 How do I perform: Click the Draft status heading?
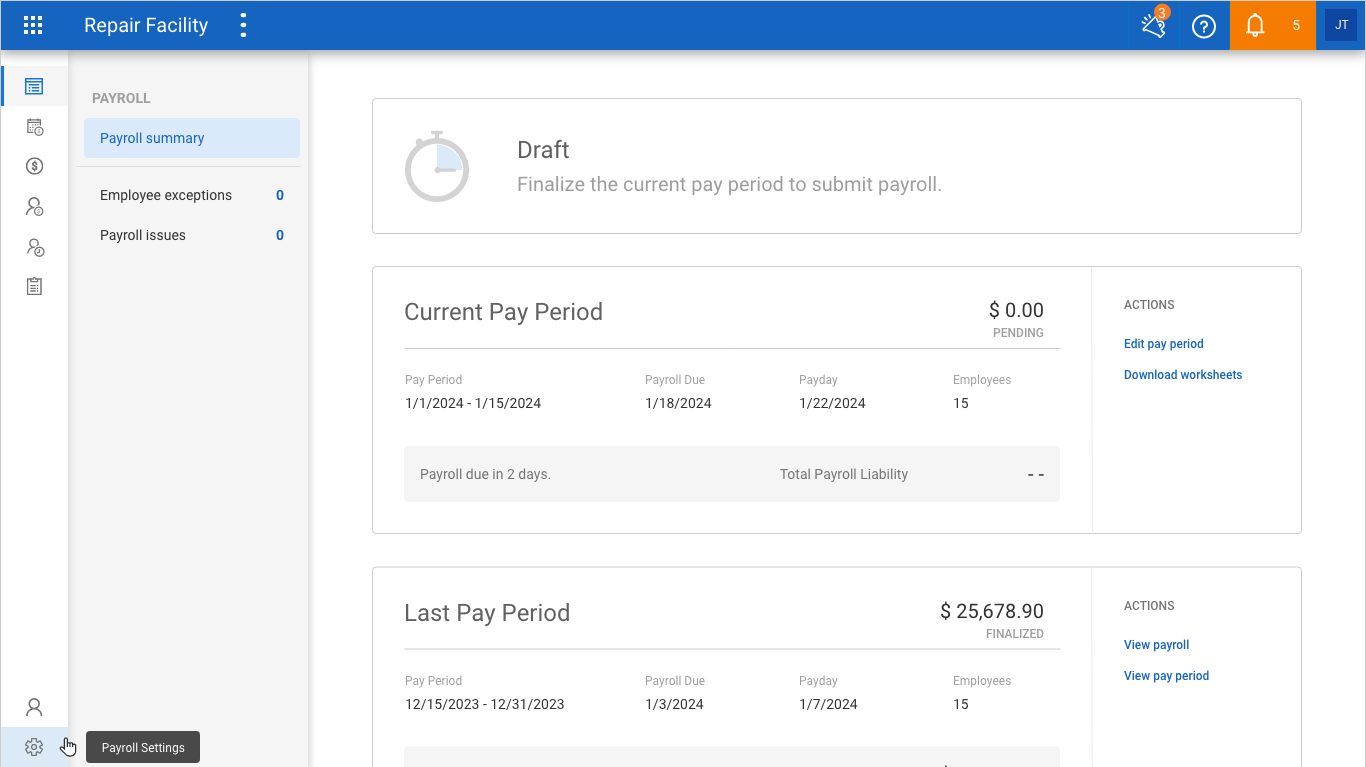[543, 150]
